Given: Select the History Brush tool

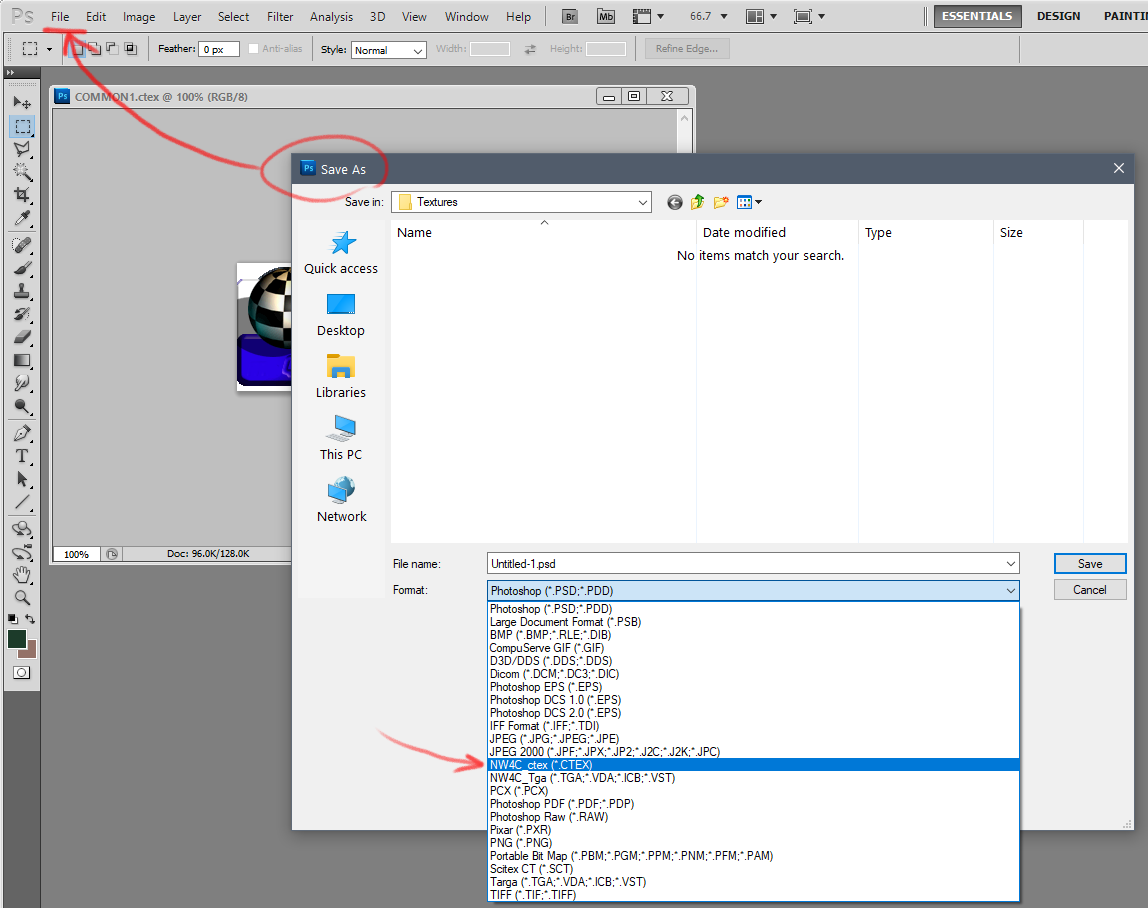Looking at the screenshot, I should point(22,314).
